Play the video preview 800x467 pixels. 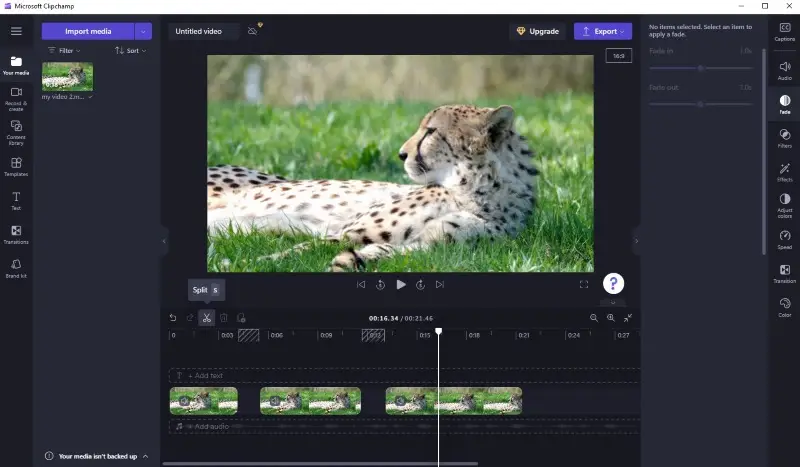(x=401, y=285)
